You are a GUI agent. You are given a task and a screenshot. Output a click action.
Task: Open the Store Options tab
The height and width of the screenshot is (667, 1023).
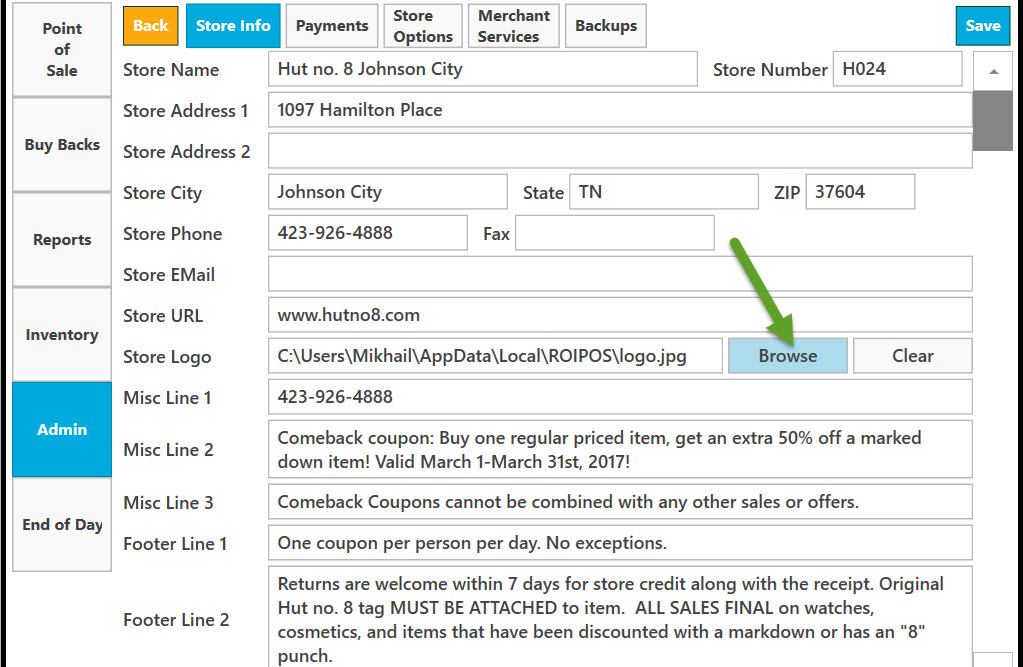coord(423,26)
